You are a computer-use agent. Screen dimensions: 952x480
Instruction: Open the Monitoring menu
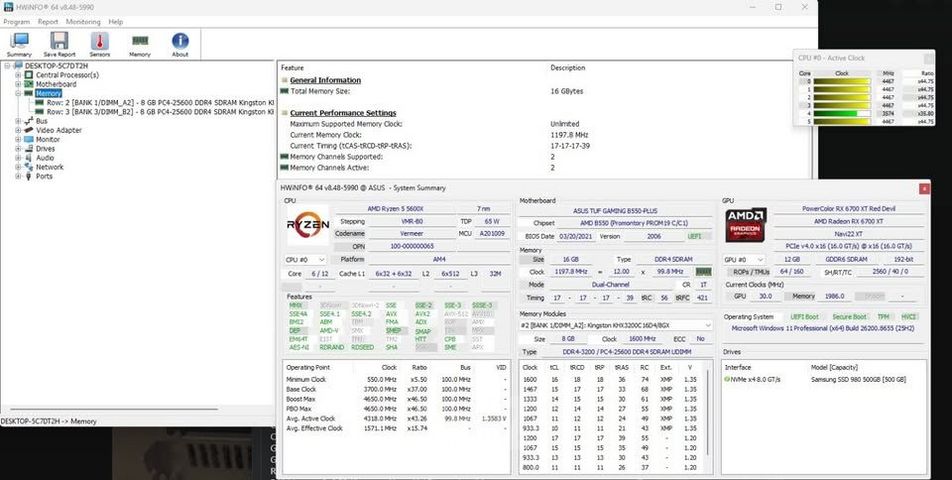click(x=83, y=22)
